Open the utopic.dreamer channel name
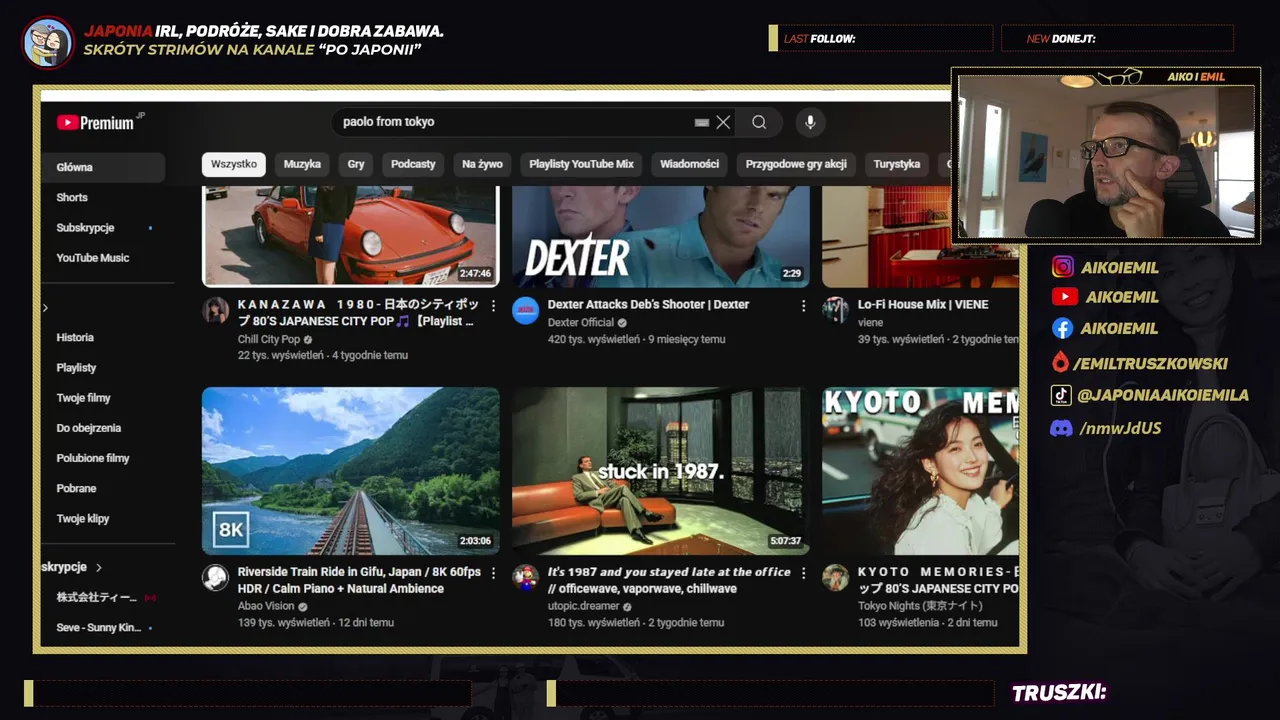1280x720 pixels. [584, 606]
